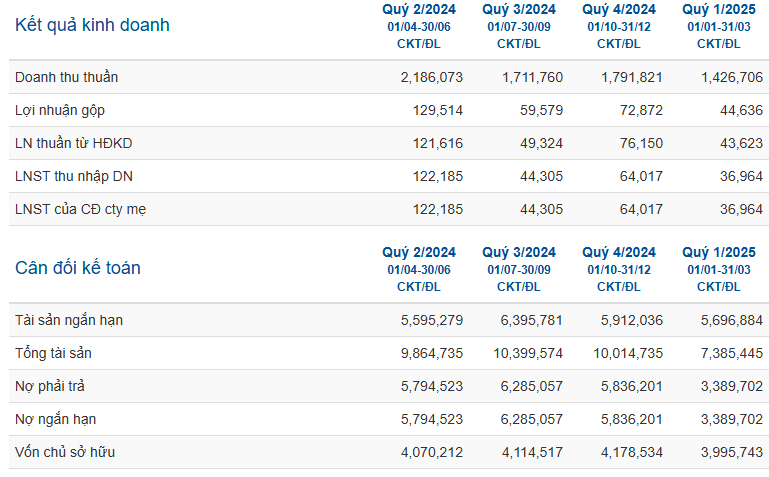Click Quý 2/2024 header in Cân đối kế toán

[x=419, y=252]
